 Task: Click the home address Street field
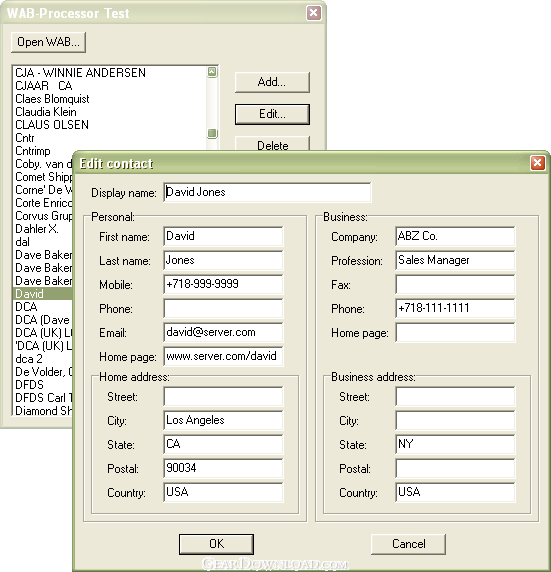click(223, 397)
